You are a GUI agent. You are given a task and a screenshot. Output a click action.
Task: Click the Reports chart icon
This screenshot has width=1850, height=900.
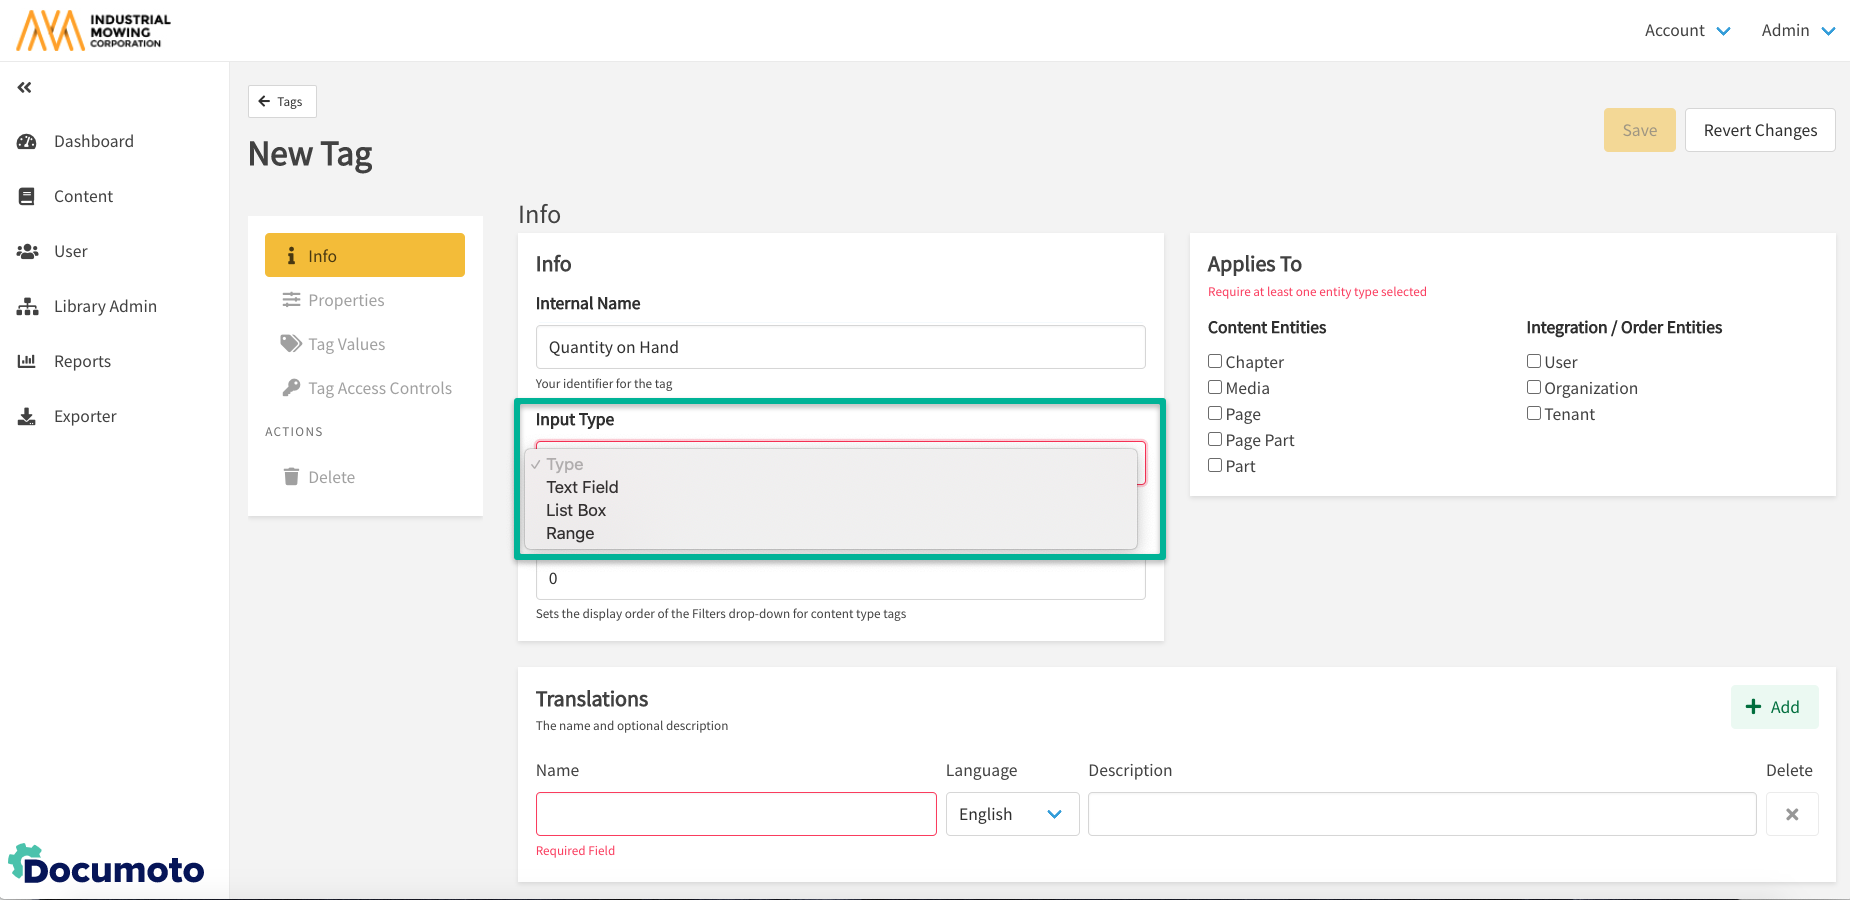tap(27, 362)
